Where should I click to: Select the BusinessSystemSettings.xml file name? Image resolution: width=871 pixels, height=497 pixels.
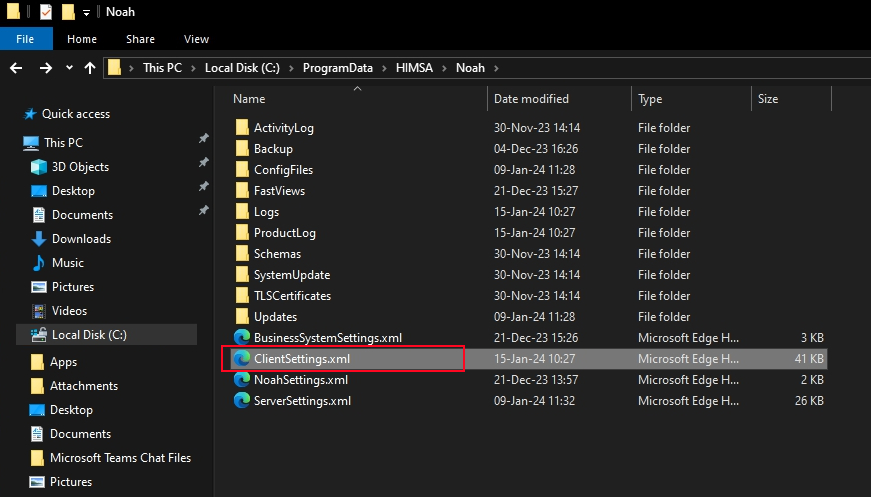click(x=328, y=338)
